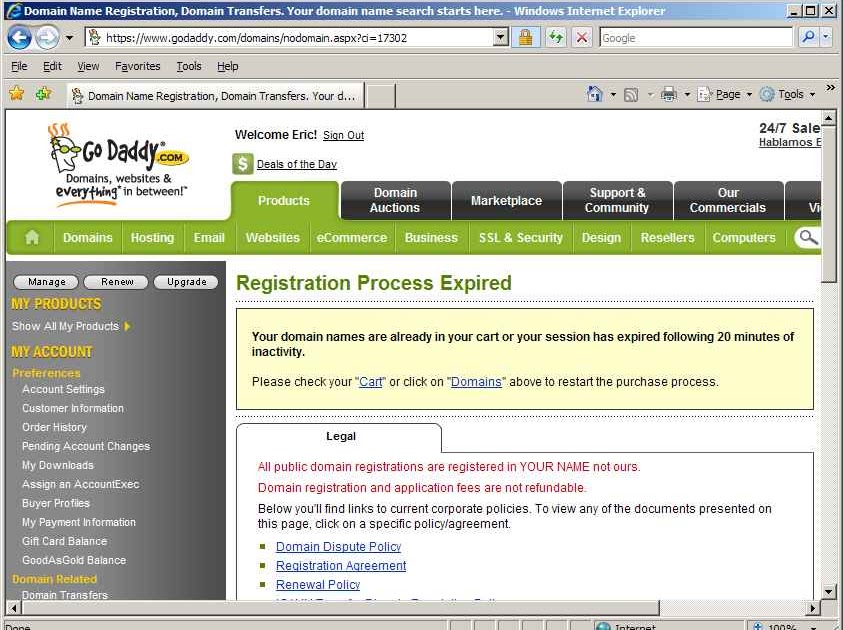
Task: Open the search provider dropdown arrow
Action: point(826,38)
